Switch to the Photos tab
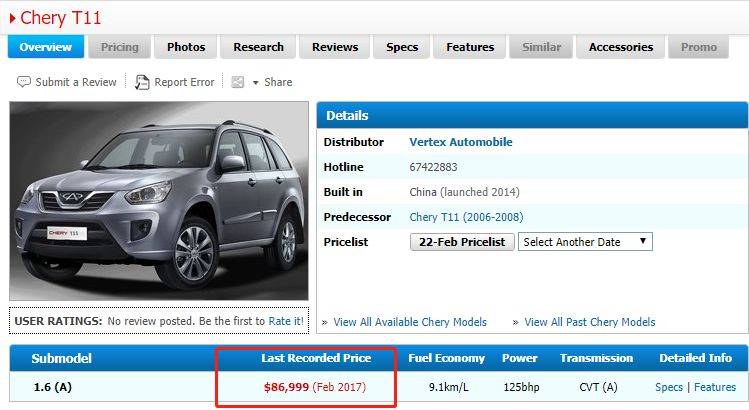Viewport: 749px width, 410px height. pos(186,47)
